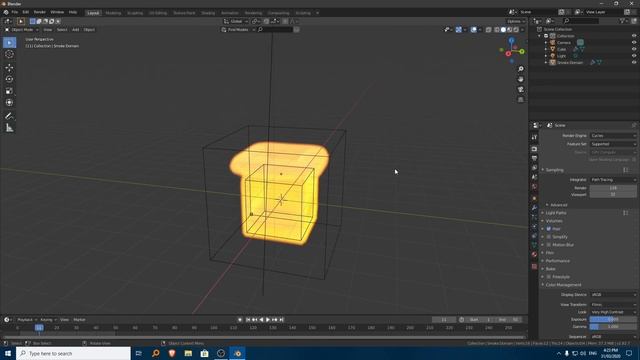Jump to the timeline end frame

[282, 320]
